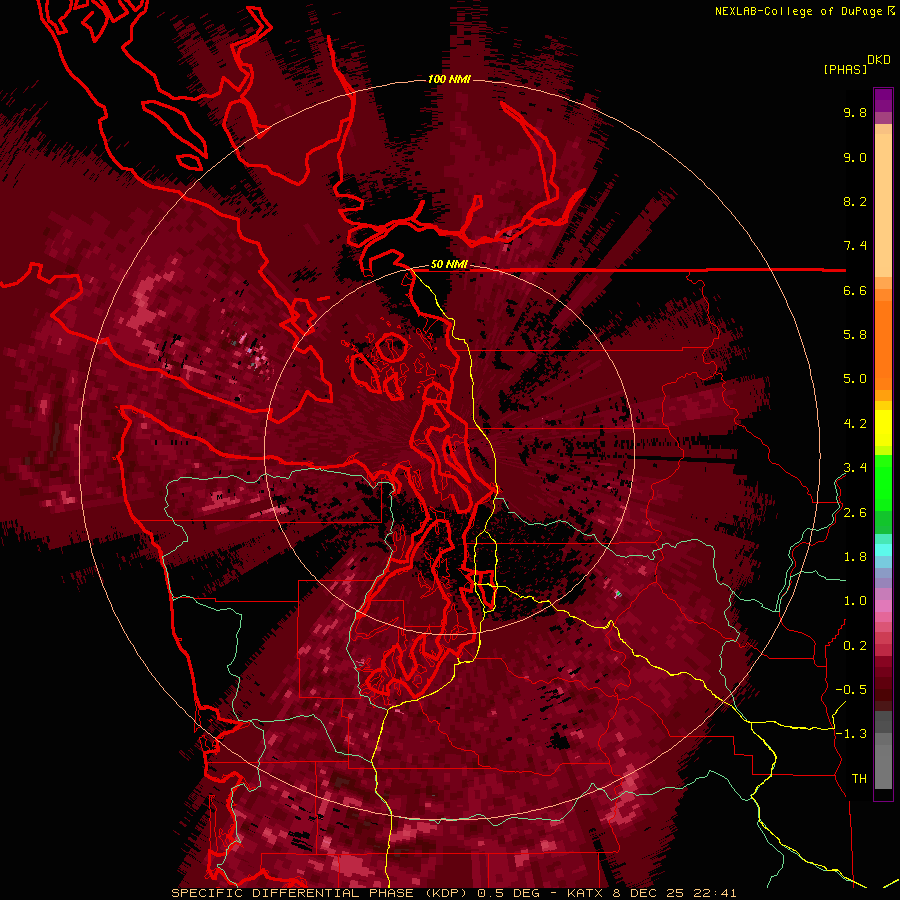
Task: Click the 9.0 scale value
Action: pos(855,157)
